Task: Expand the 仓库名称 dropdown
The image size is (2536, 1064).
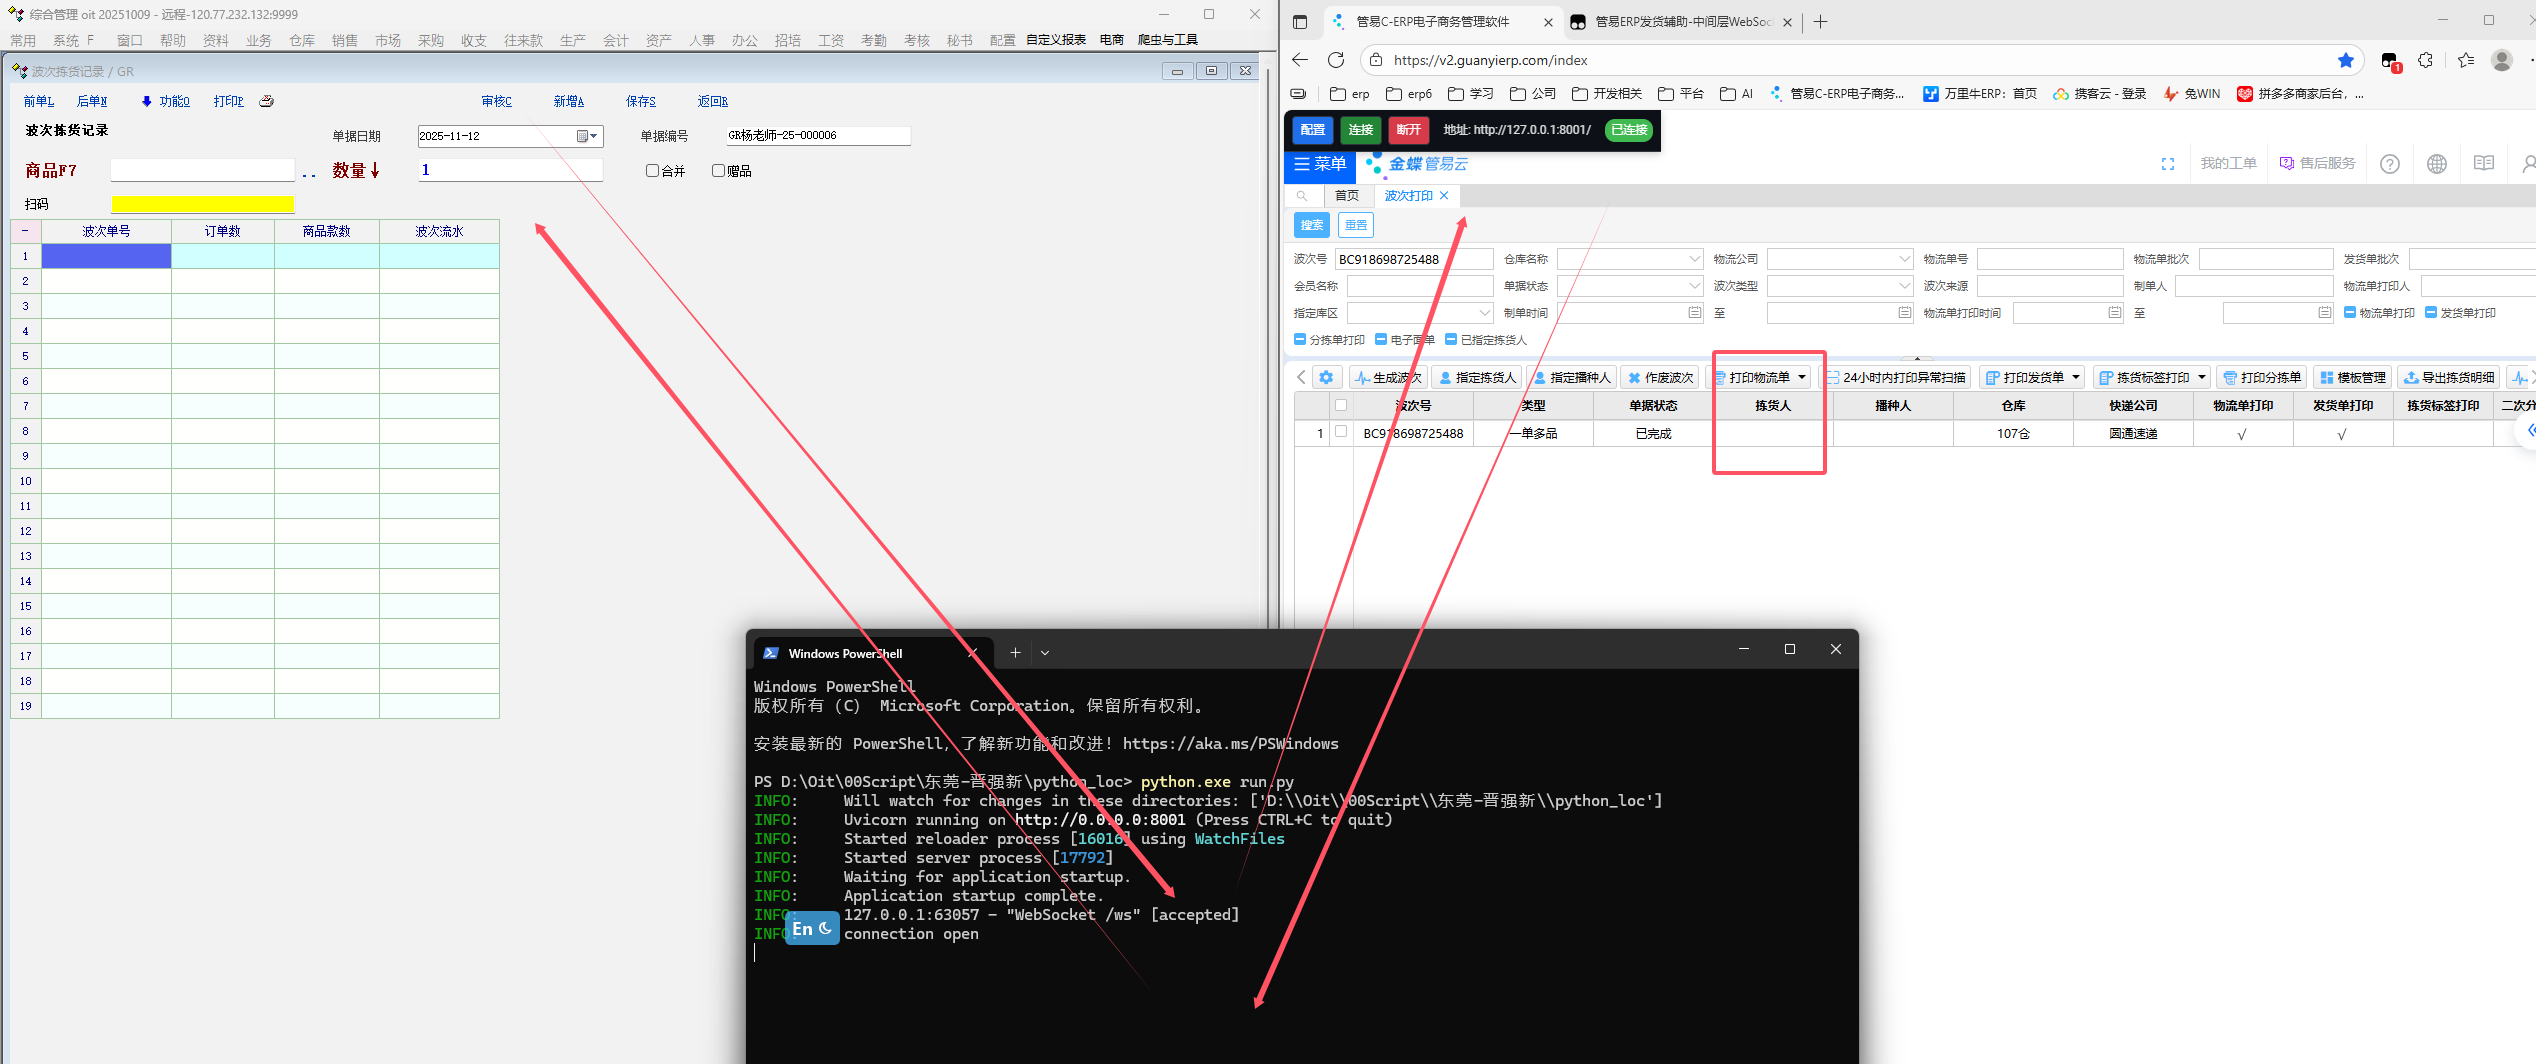Action: [1694, 259]
